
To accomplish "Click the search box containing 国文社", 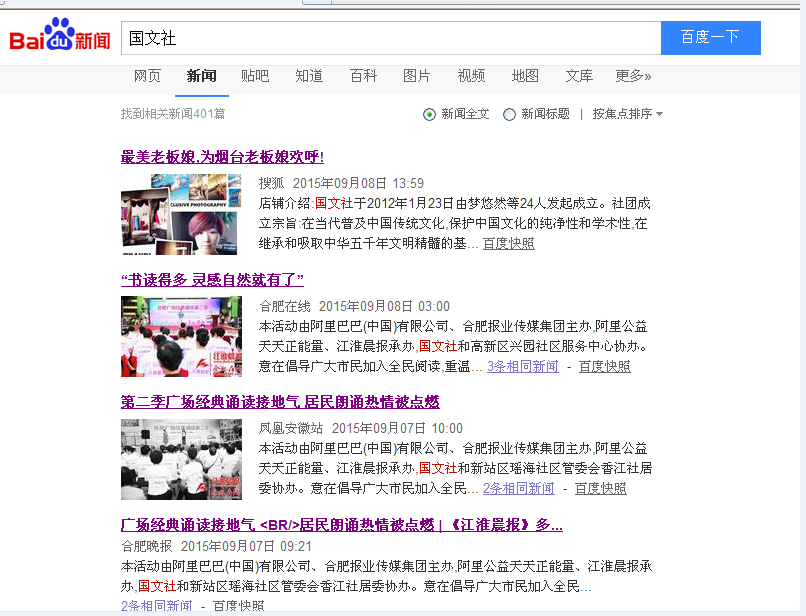I will [391, 38].
